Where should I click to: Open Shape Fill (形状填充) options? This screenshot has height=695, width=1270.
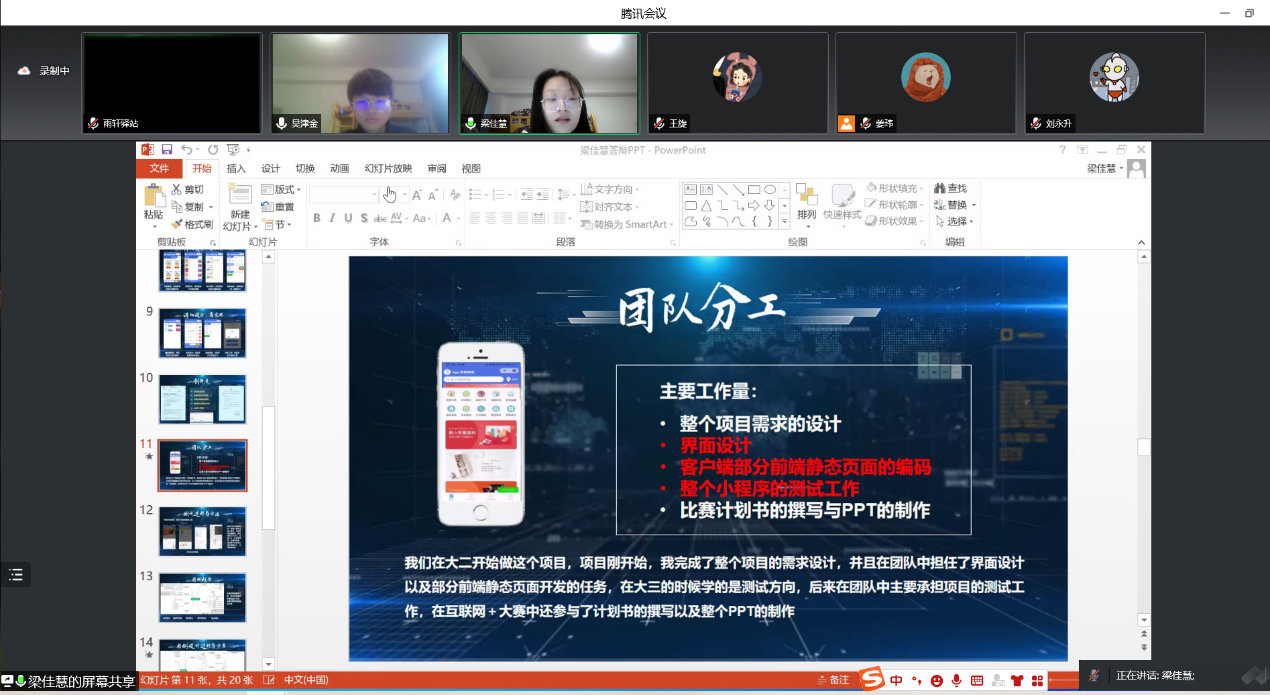click(896, 187)
